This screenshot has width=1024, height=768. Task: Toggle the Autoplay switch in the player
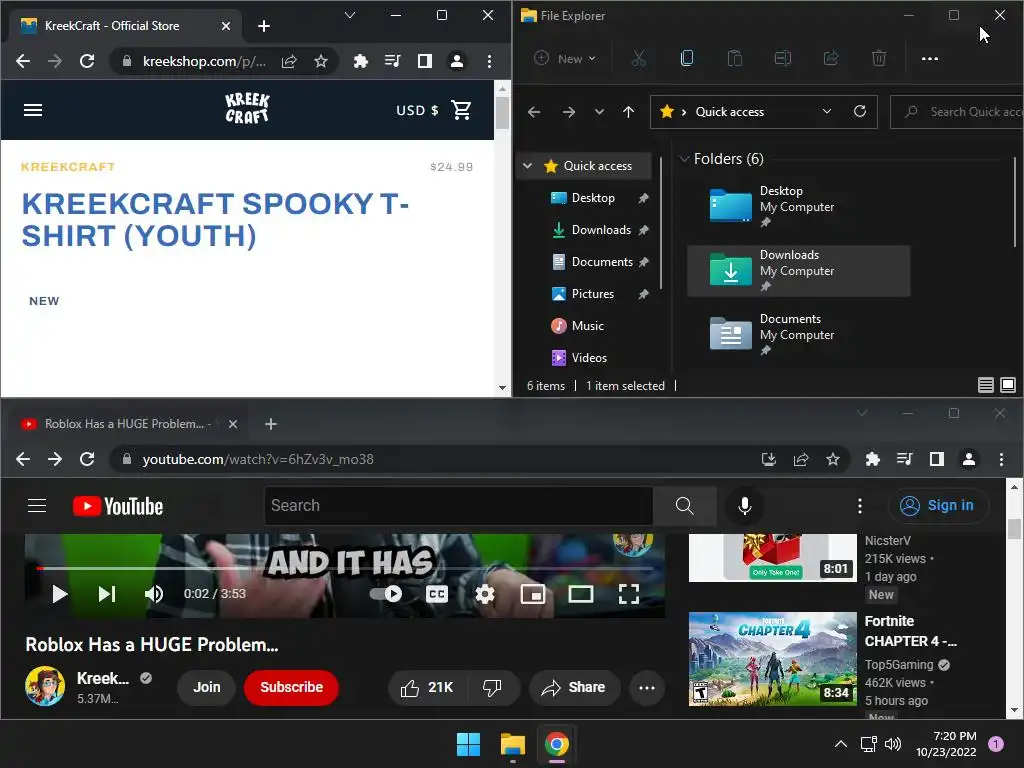tap(386, 594)
